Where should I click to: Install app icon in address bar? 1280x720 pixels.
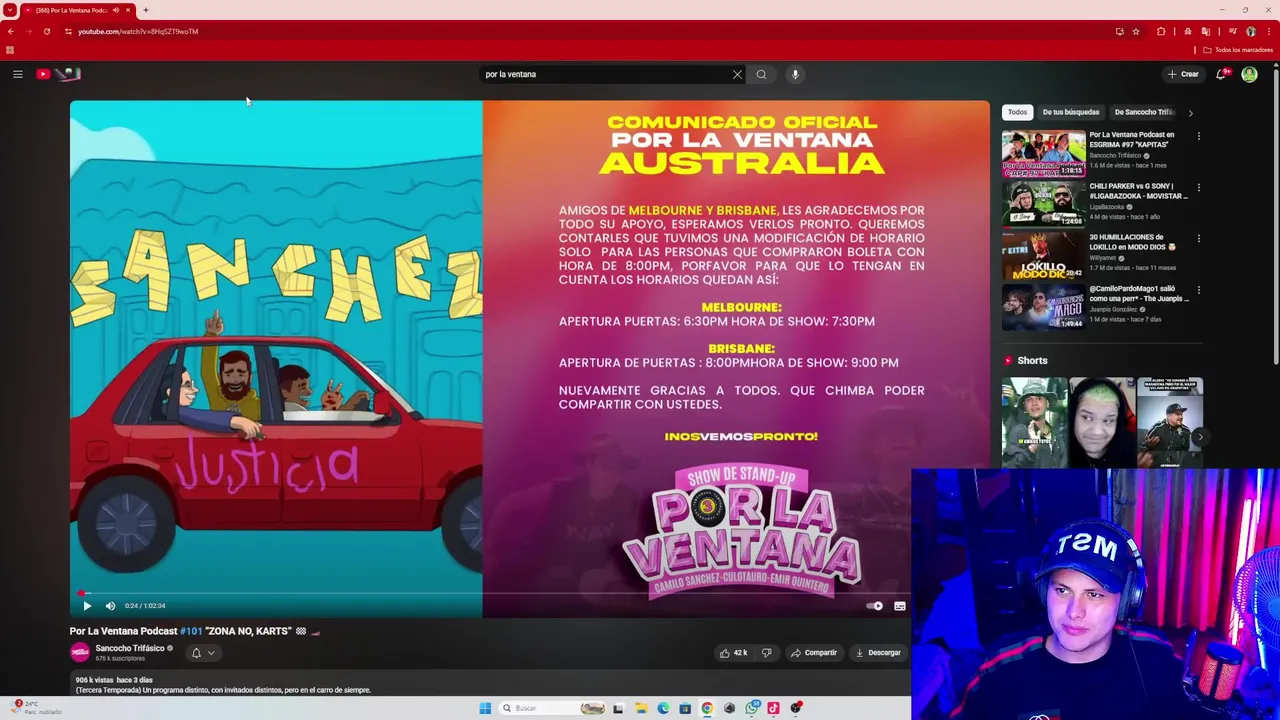click(1119, 31)
